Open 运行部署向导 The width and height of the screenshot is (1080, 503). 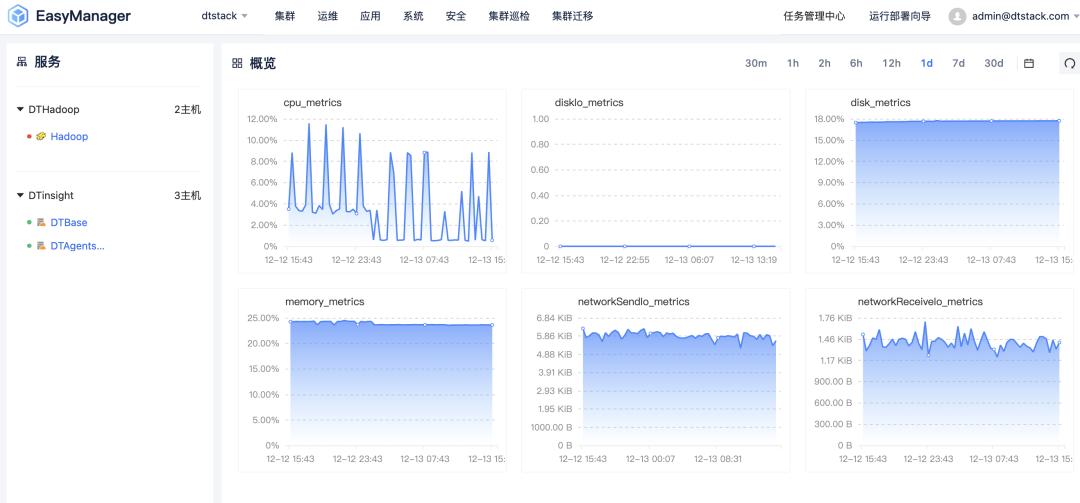pos(900,17)
